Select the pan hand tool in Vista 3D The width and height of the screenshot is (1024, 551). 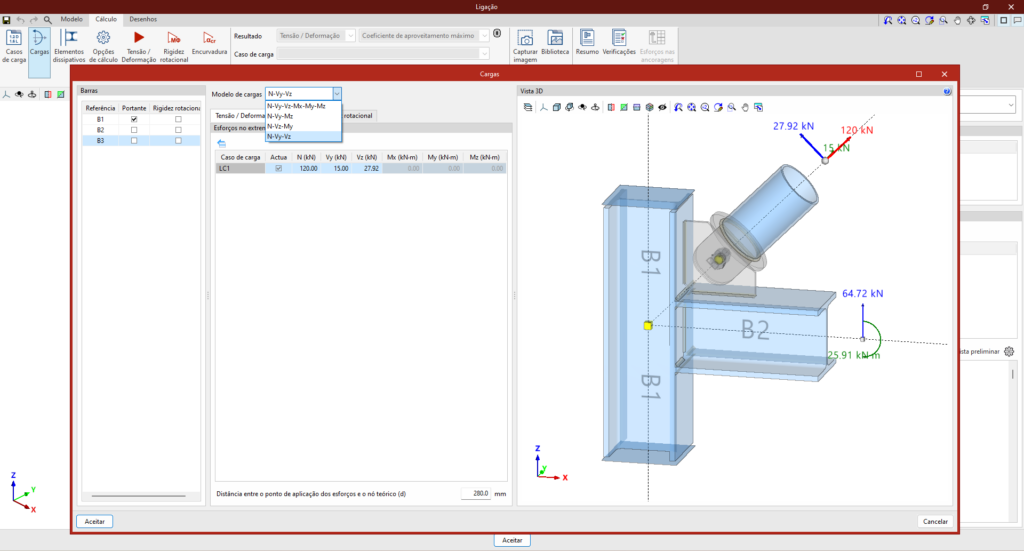point(744,106)
